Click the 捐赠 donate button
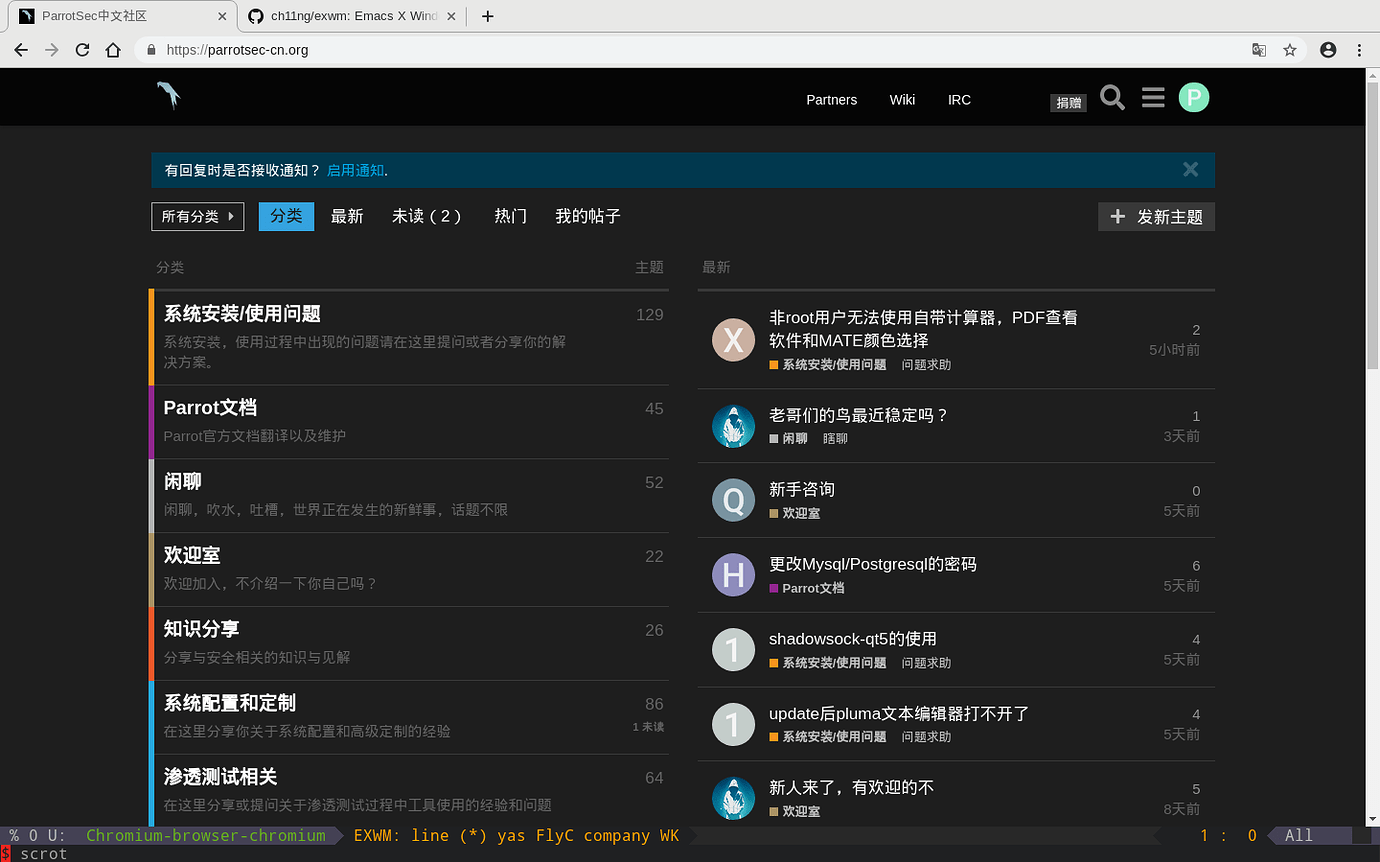 coord(1067,102)
